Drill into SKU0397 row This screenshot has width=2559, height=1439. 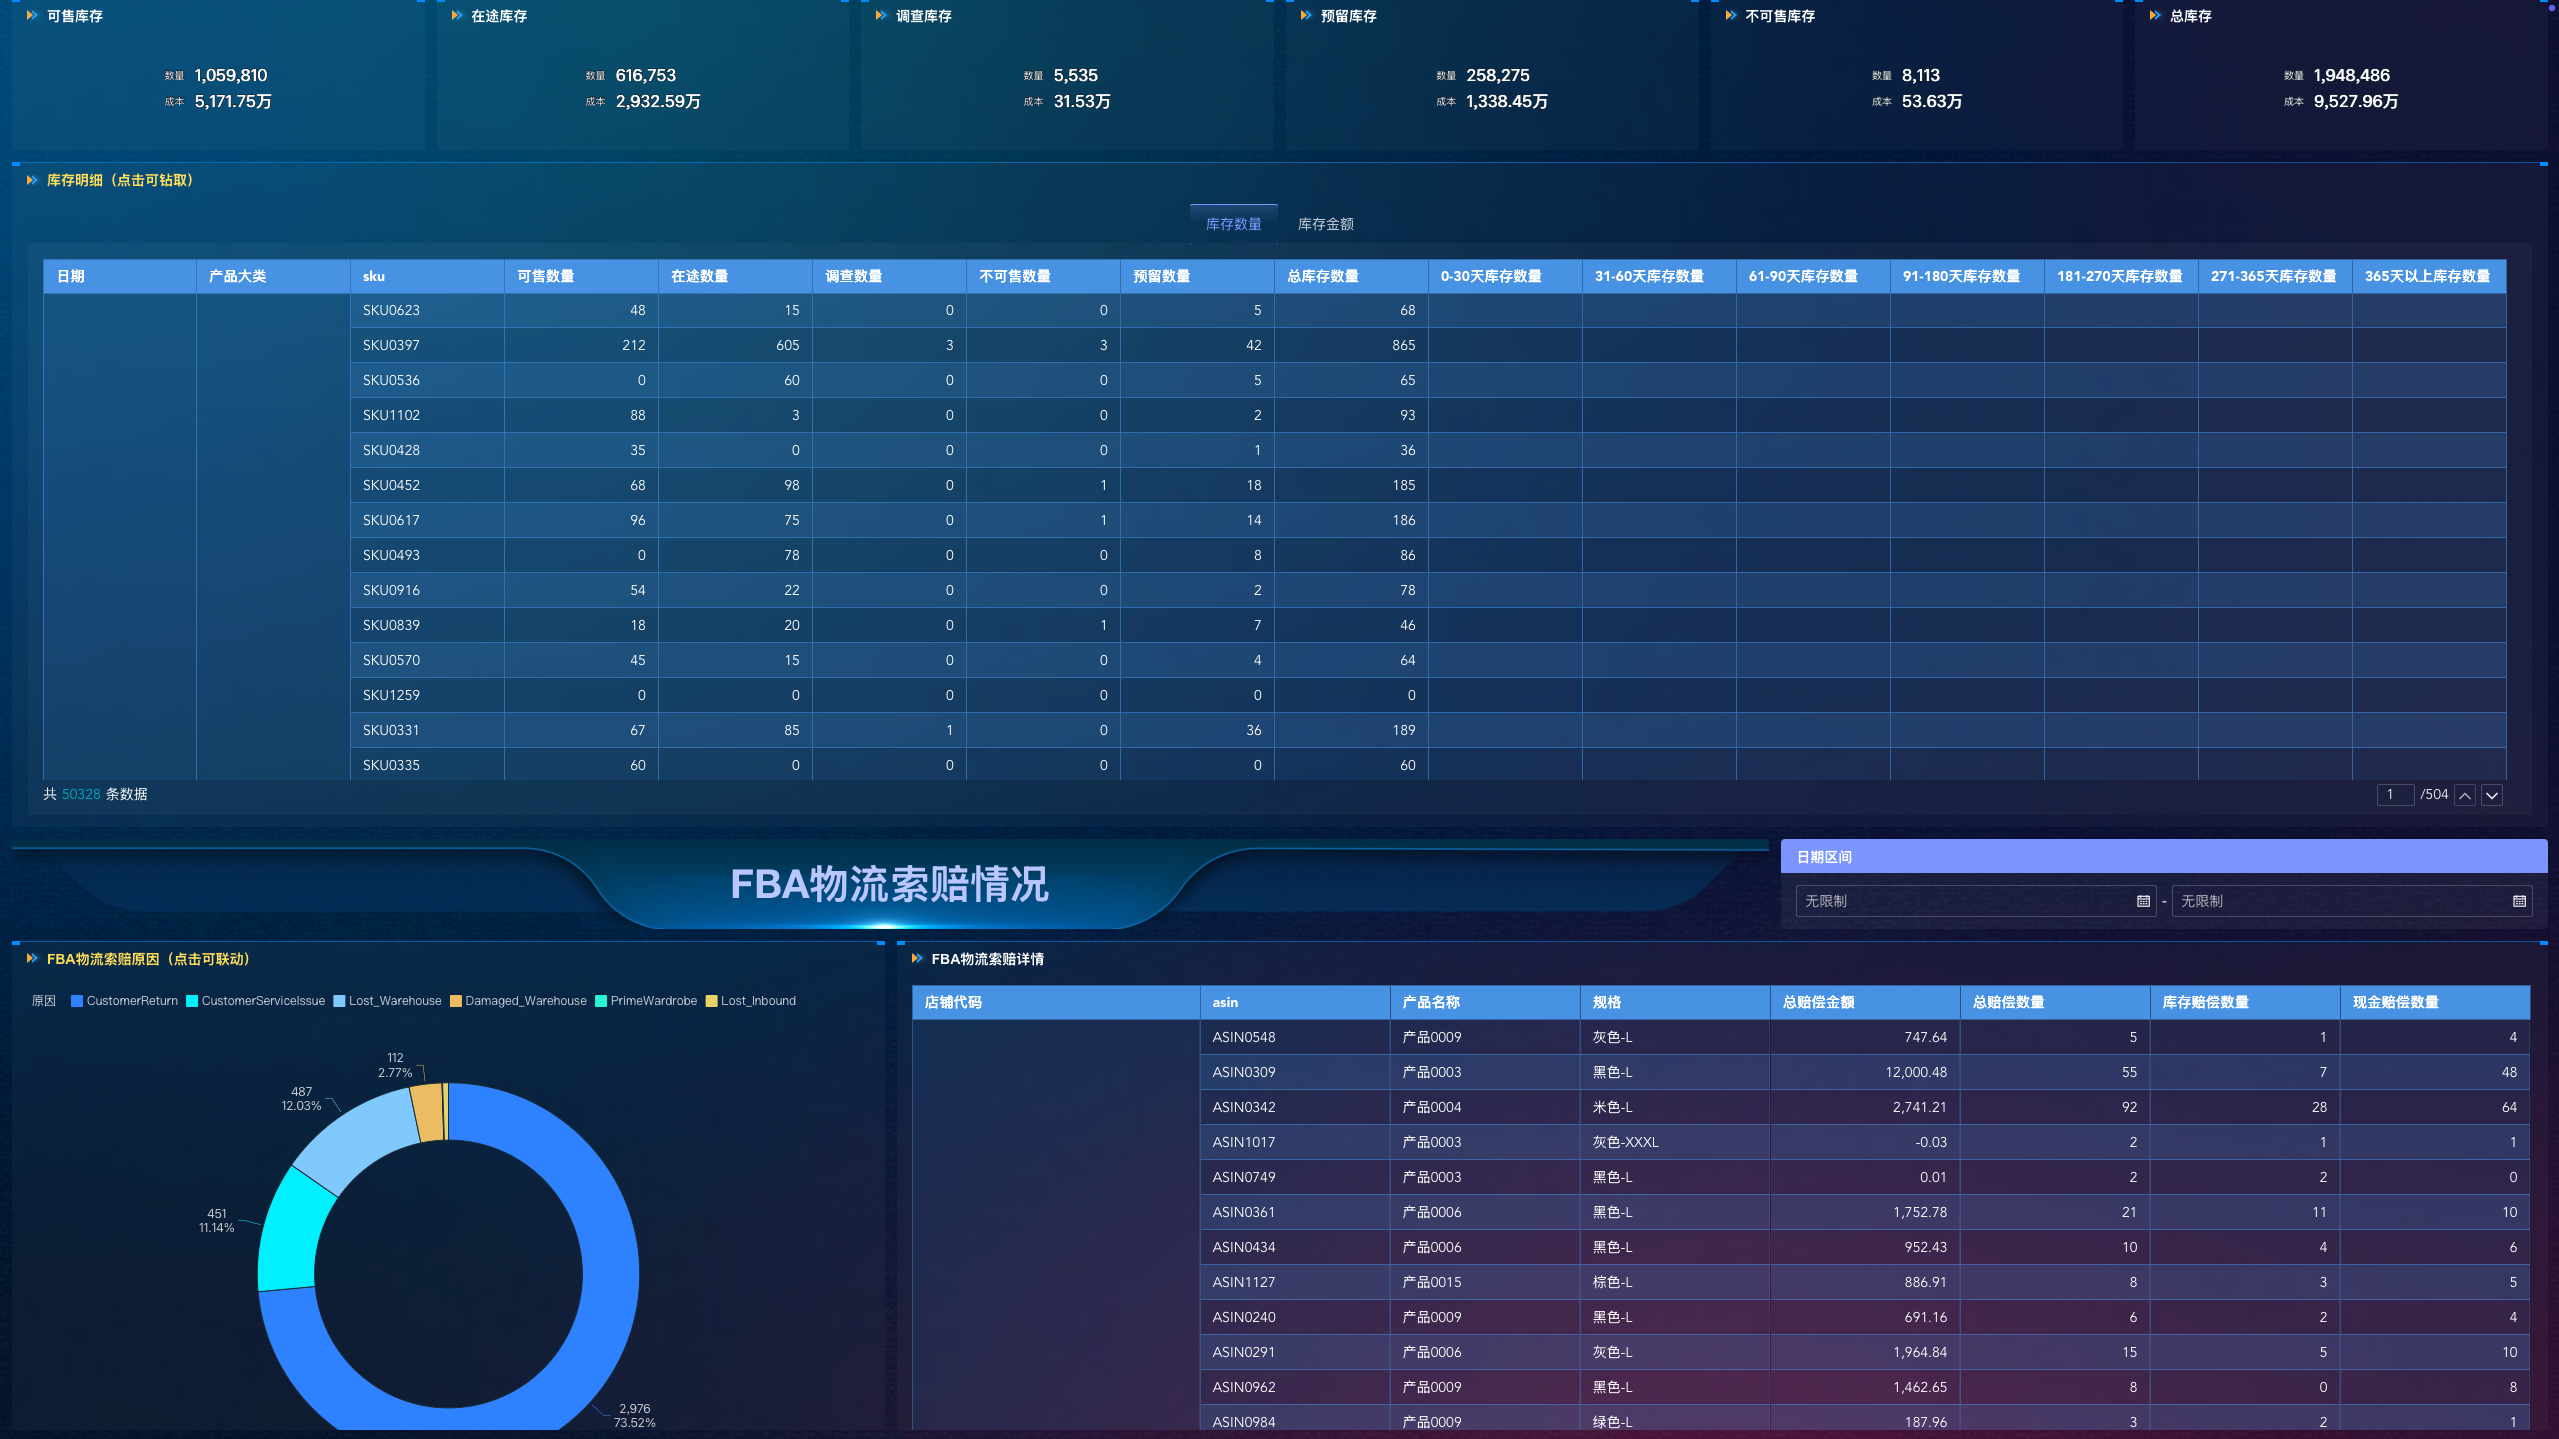pyautogui.click(x=391, y=345)
